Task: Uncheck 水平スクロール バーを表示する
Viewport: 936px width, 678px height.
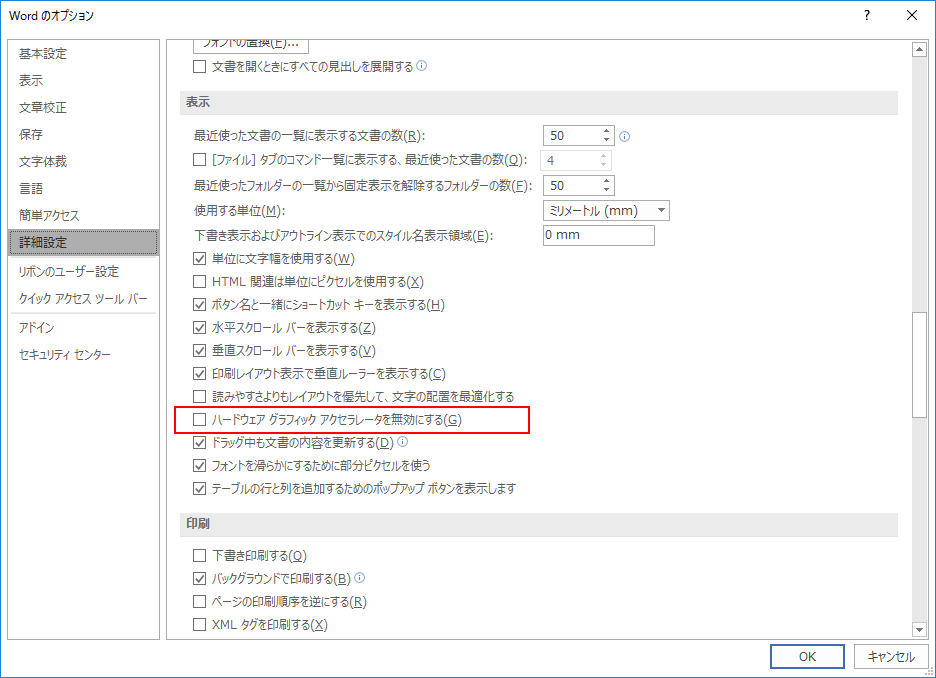Action: pyautogui.click(x=199, y=328)
